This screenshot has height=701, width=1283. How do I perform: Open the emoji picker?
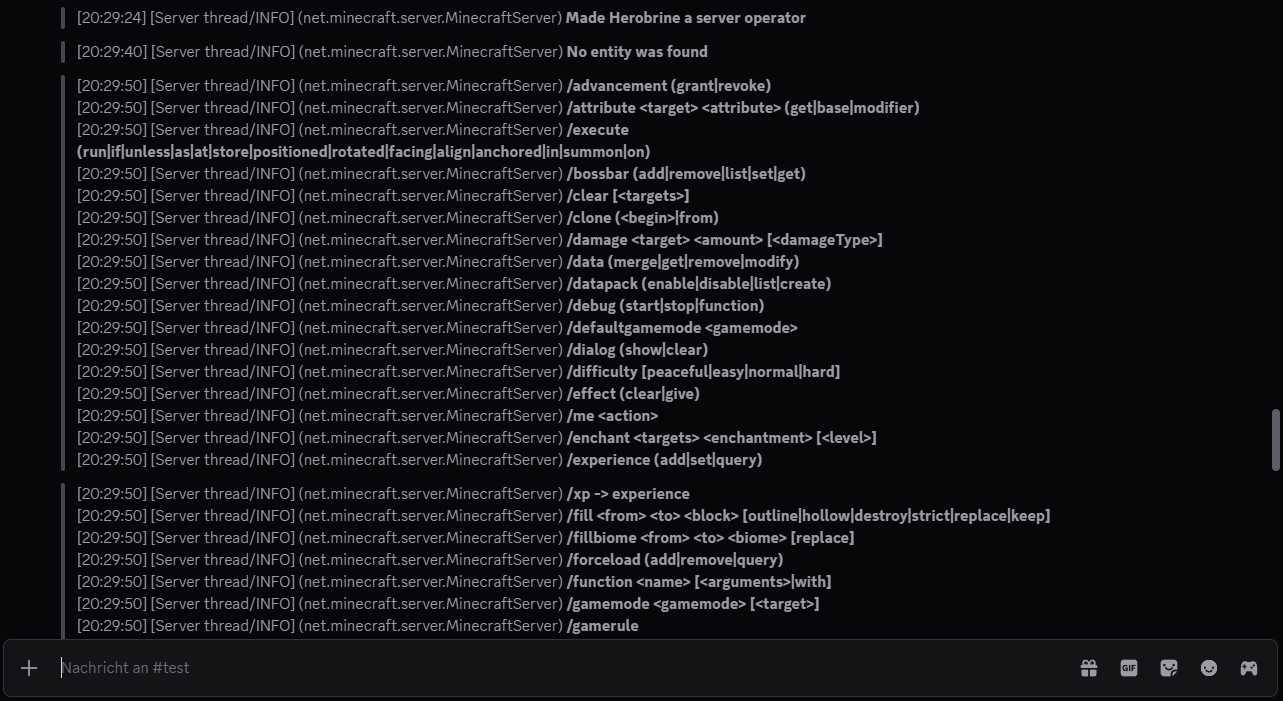(1209, 668)
